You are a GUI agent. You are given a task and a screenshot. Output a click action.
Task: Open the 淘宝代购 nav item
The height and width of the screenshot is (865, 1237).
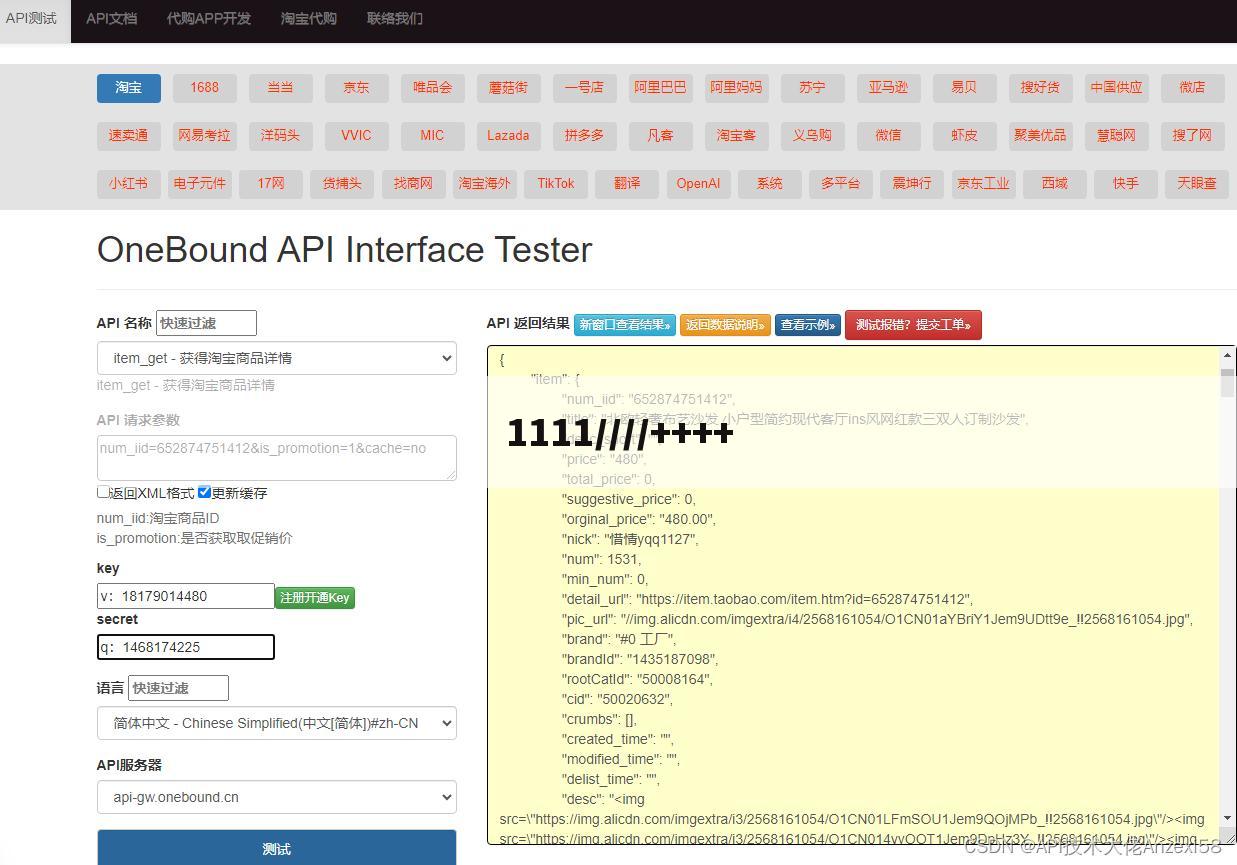pyautogui.click(x=309, y=19)
